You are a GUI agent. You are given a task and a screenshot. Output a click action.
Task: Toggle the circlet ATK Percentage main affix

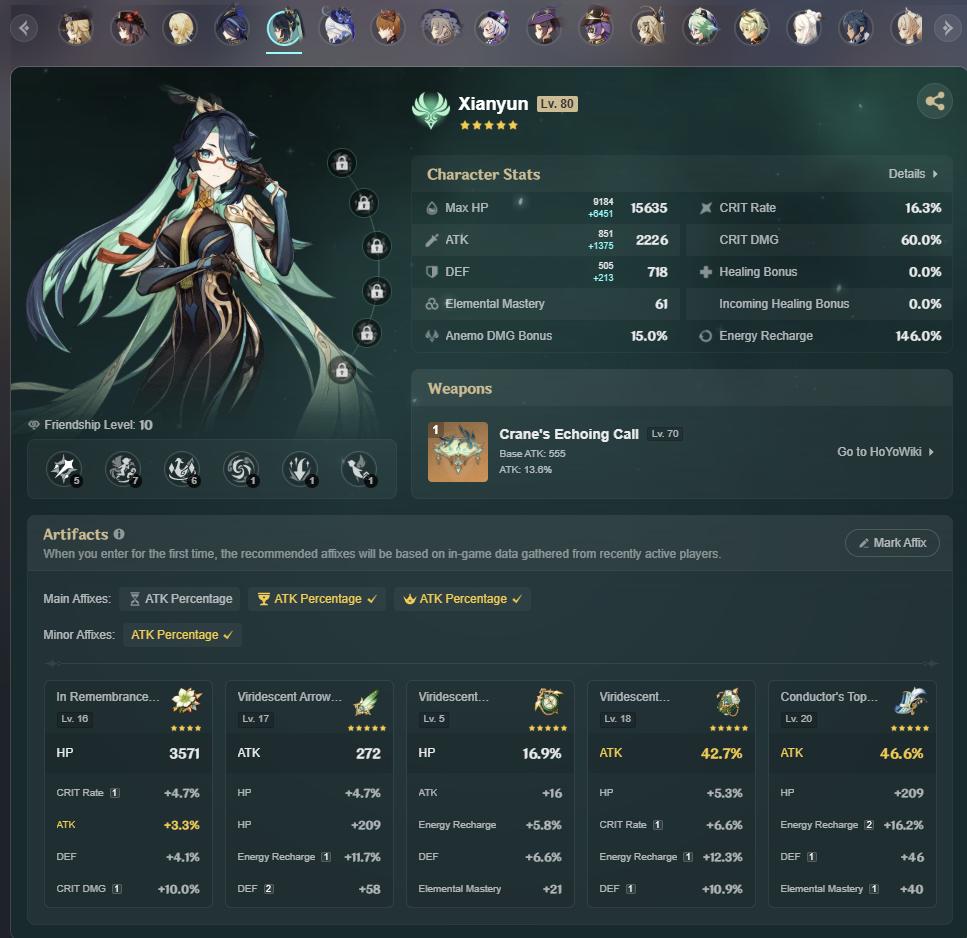(462, 599)
